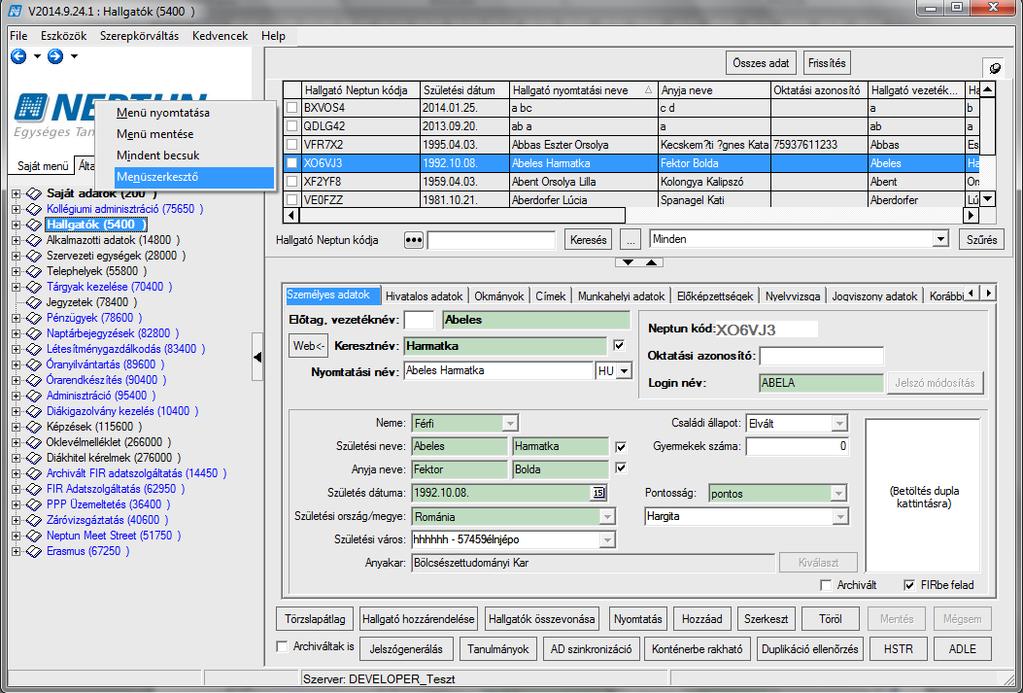
Task: Open the Születési ország dropdown showing Románia
Action: 607,517
